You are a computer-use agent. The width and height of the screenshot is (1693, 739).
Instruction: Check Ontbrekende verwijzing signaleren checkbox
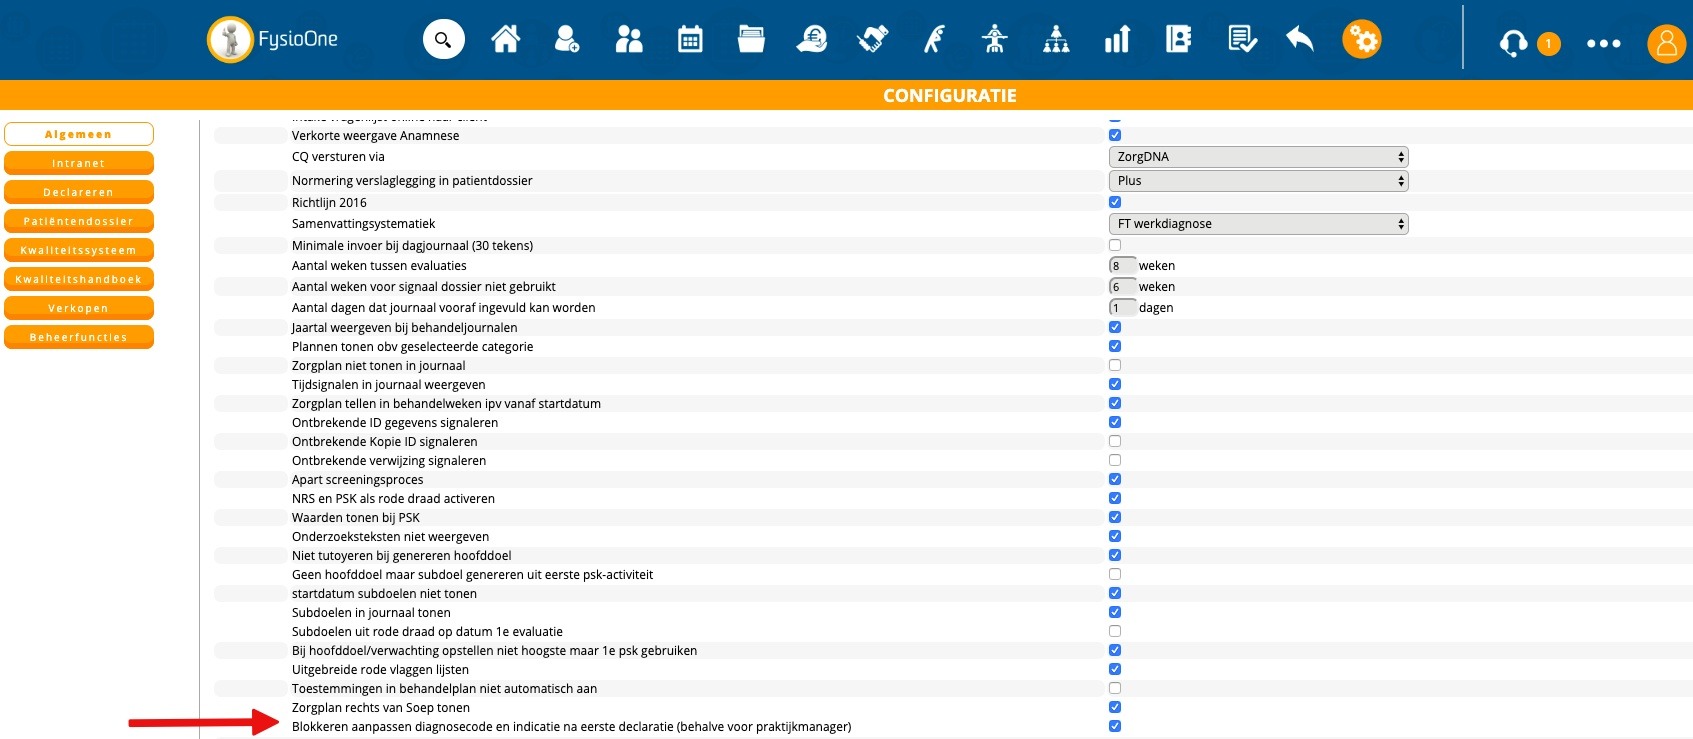(1115, 460)
